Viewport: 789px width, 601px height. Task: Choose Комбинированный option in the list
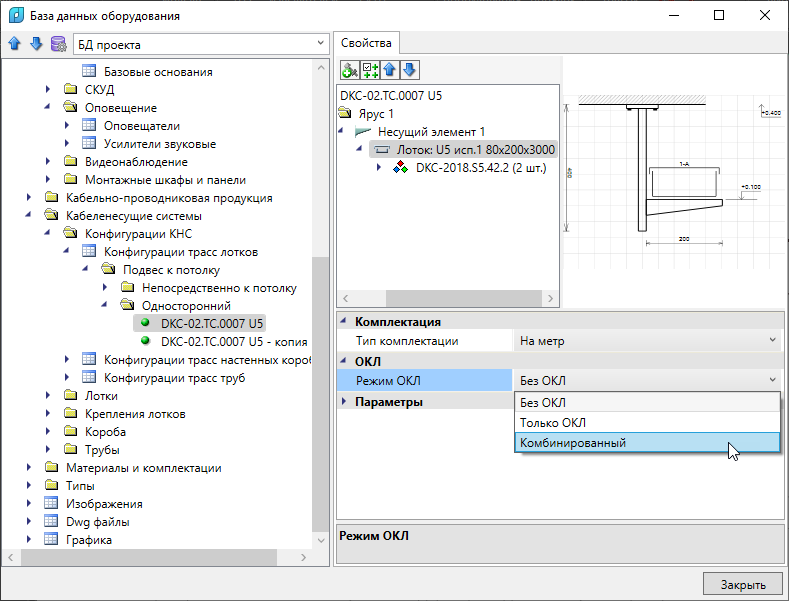647,443
